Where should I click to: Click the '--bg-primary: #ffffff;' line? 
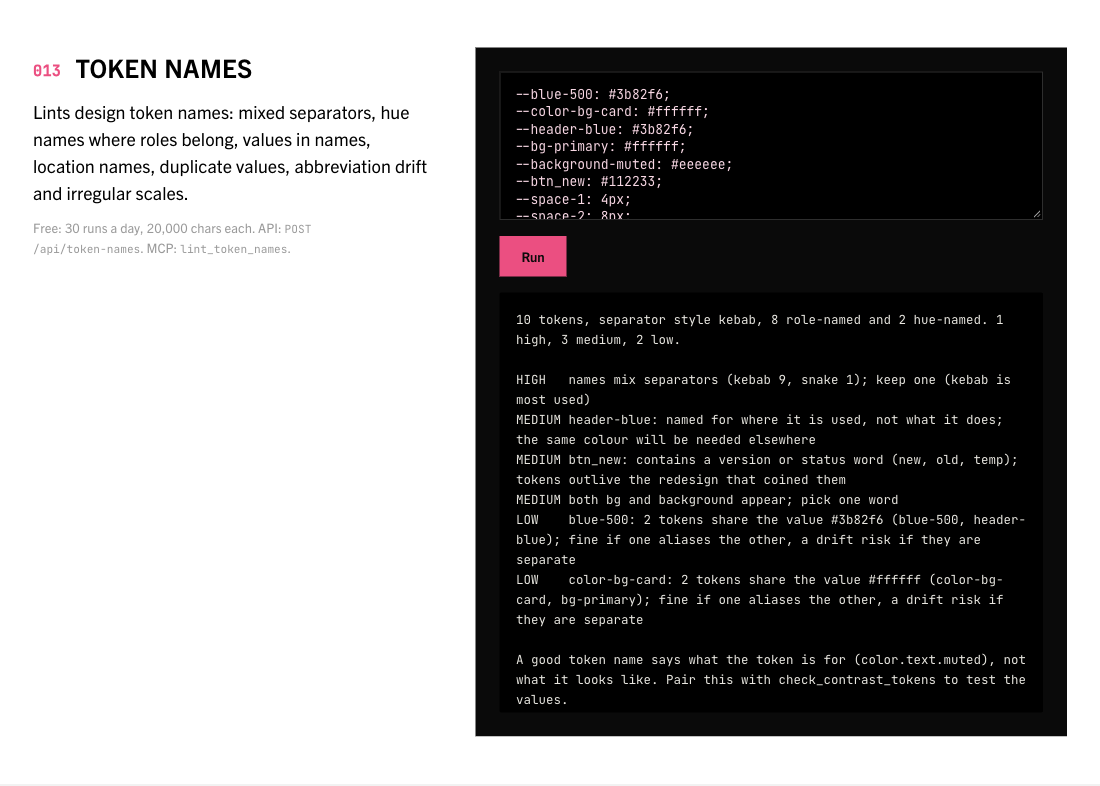[x=601, y=147]
